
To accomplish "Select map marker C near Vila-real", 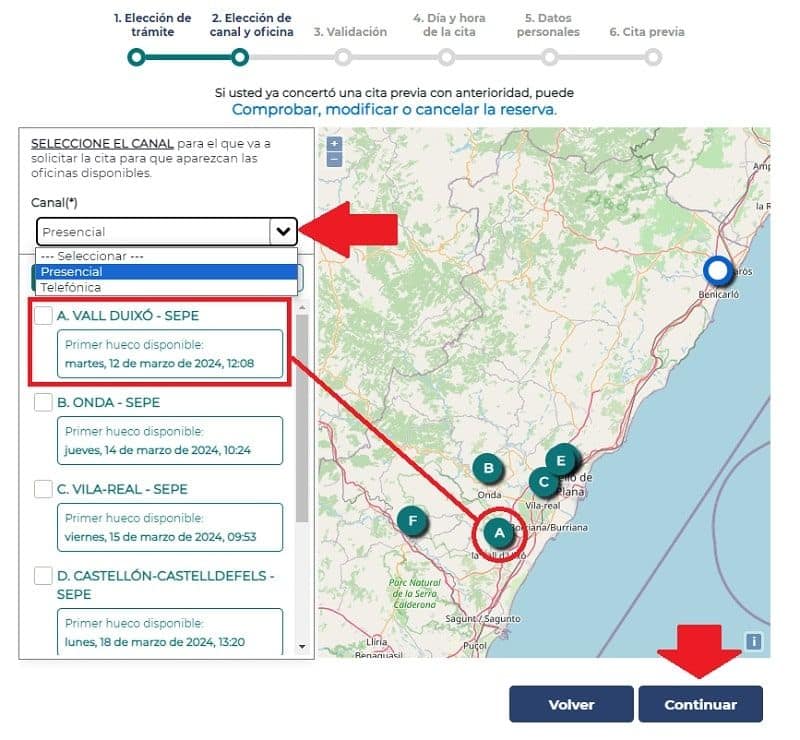I will (544, 482).
